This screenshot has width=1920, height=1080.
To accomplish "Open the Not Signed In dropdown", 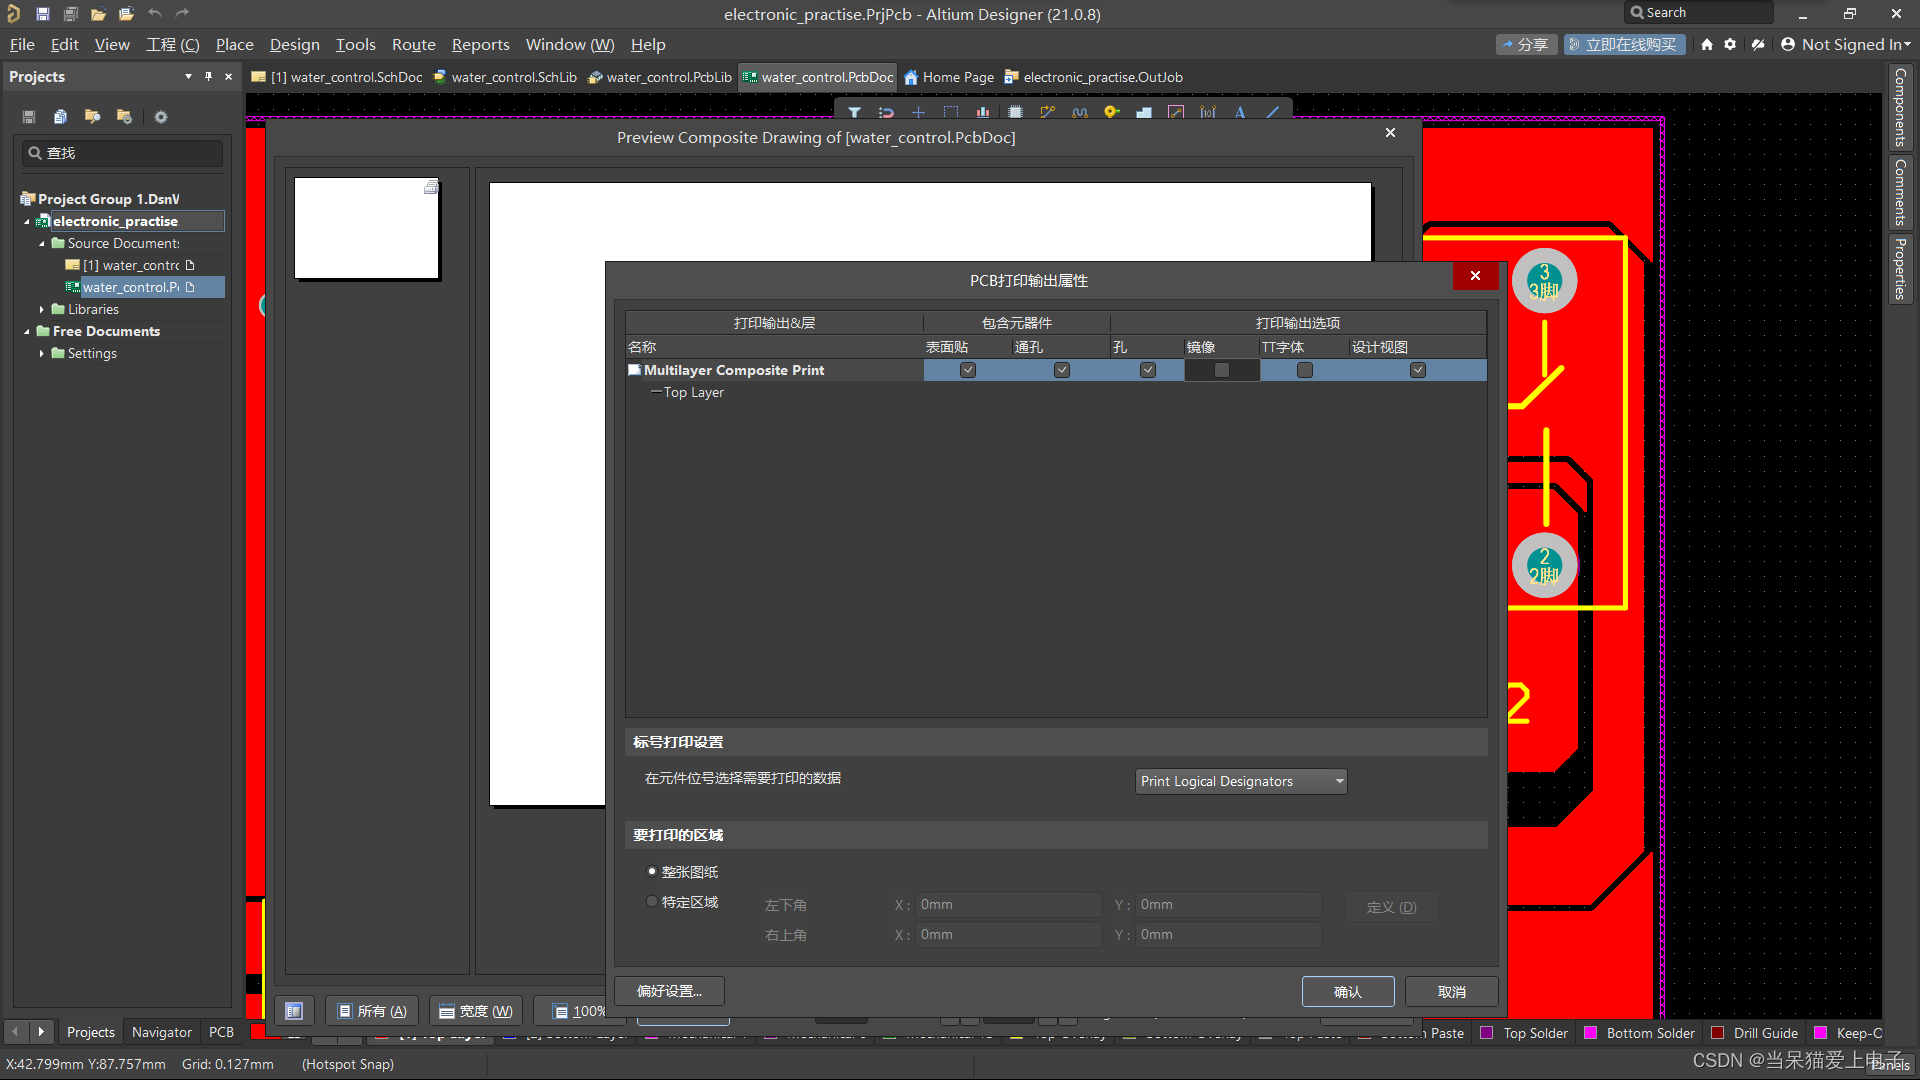I will click(1845, 44).
